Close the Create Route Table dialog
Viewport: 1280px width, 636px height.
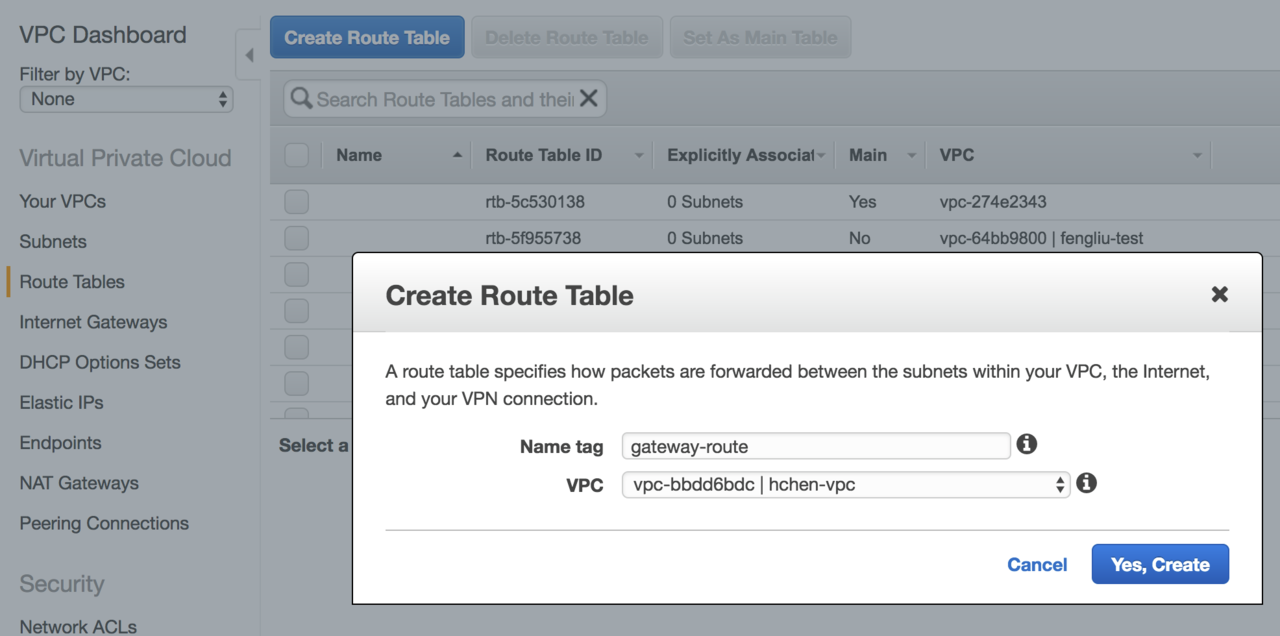1219,294
